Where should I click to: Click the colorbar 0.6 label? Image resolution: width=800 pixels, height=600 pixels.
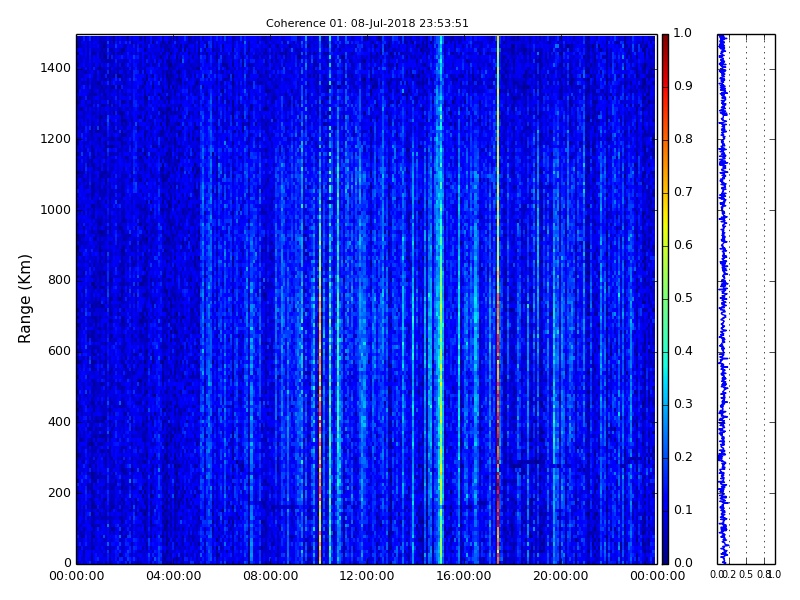click(683, 245)
